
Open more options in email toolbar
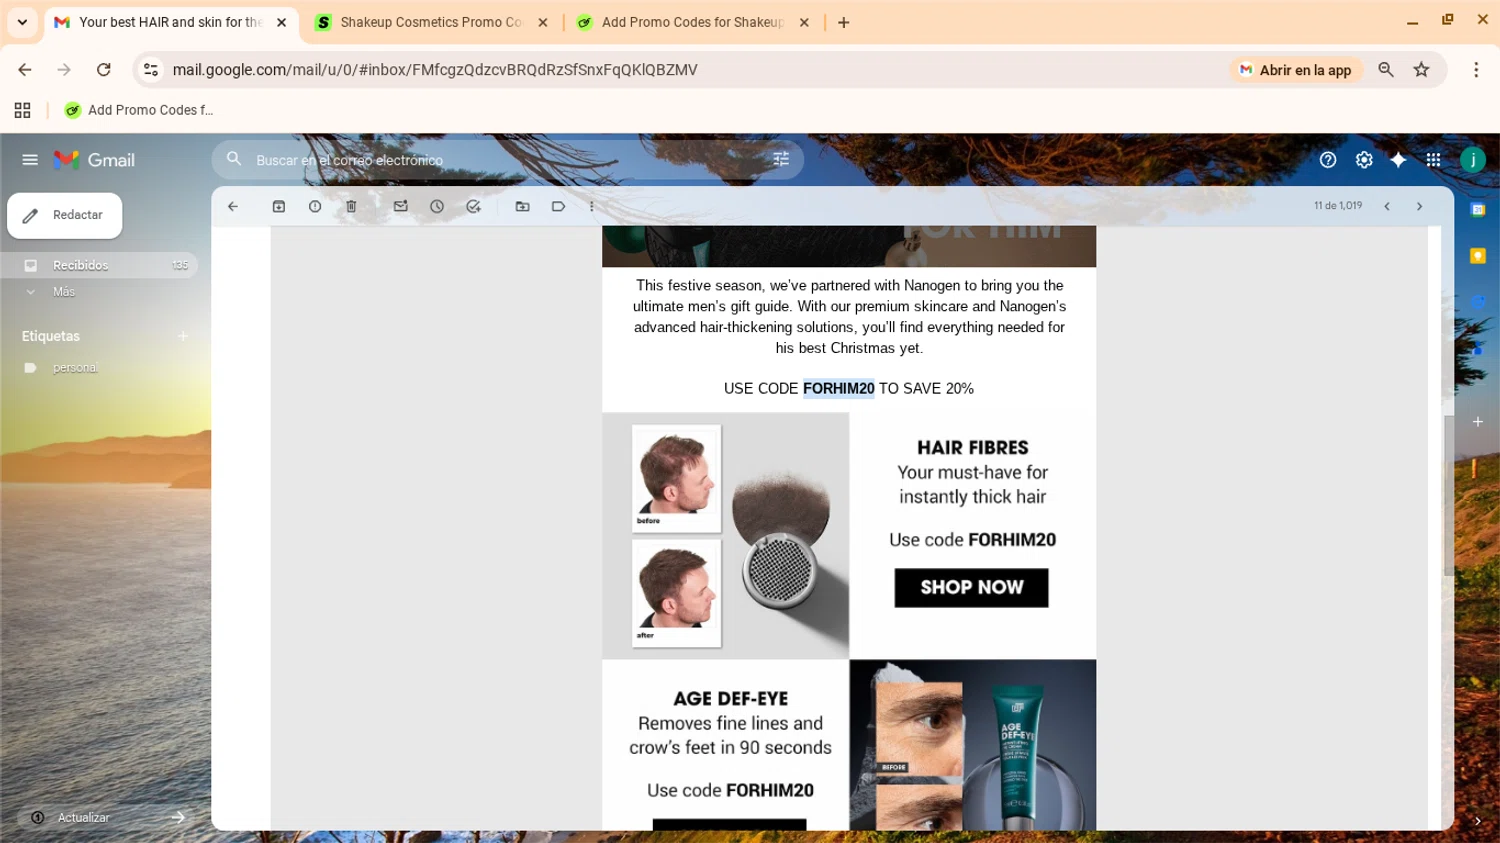pyautogui.click(x=592, y=206)
